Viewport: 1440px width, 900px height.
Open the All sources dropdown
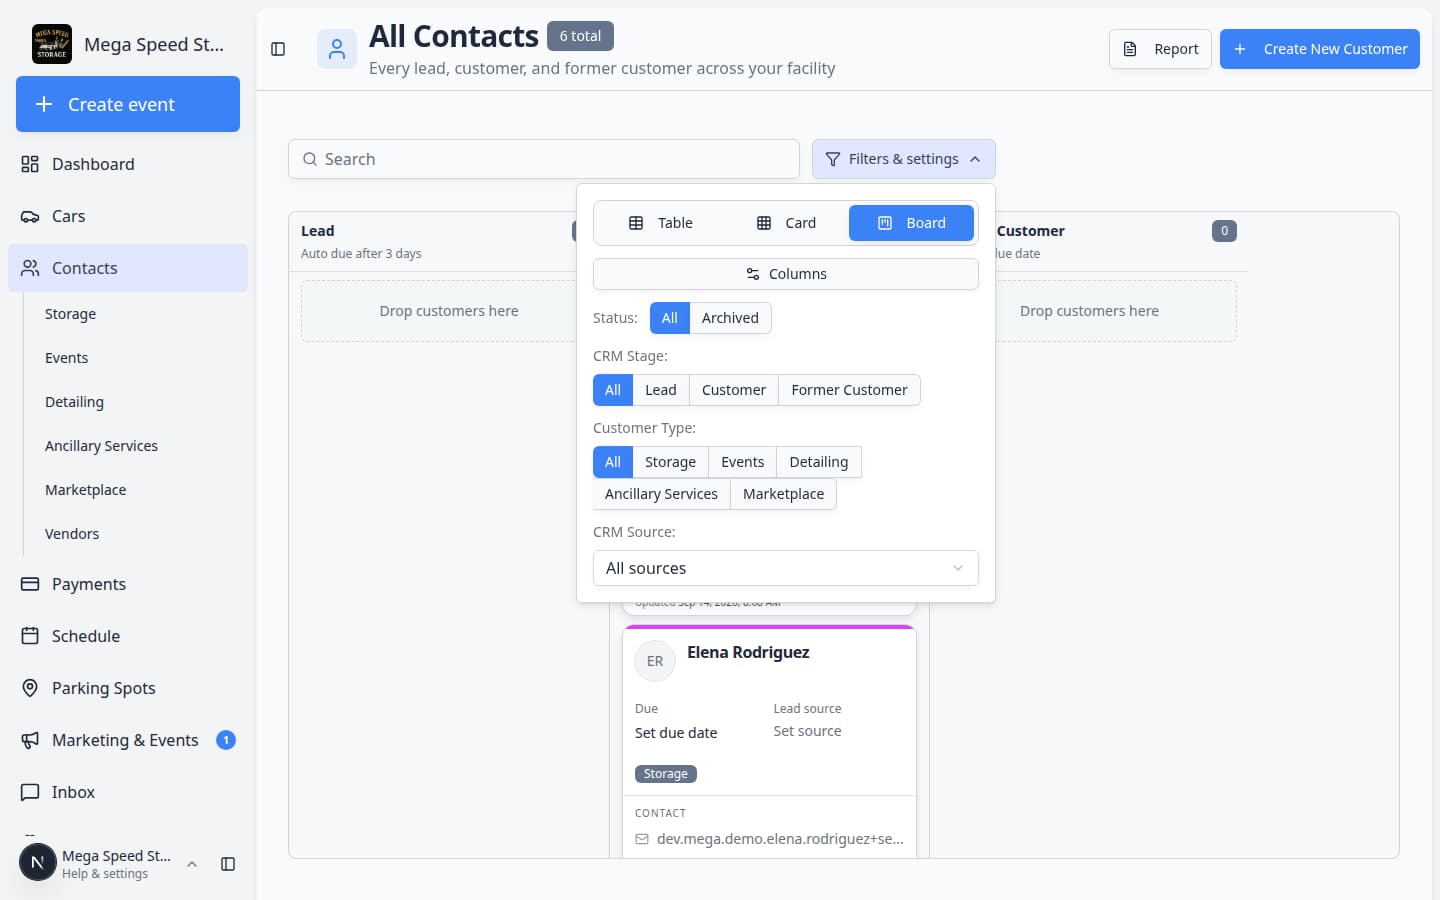point(786,568)
